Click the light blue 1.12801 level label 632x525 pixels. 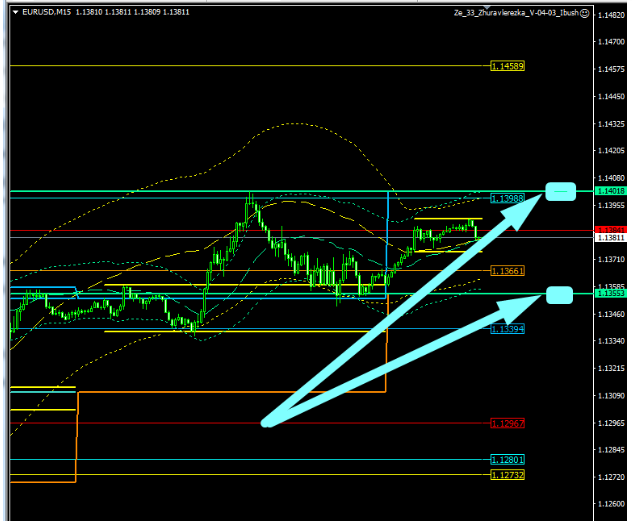click(507, 460)
